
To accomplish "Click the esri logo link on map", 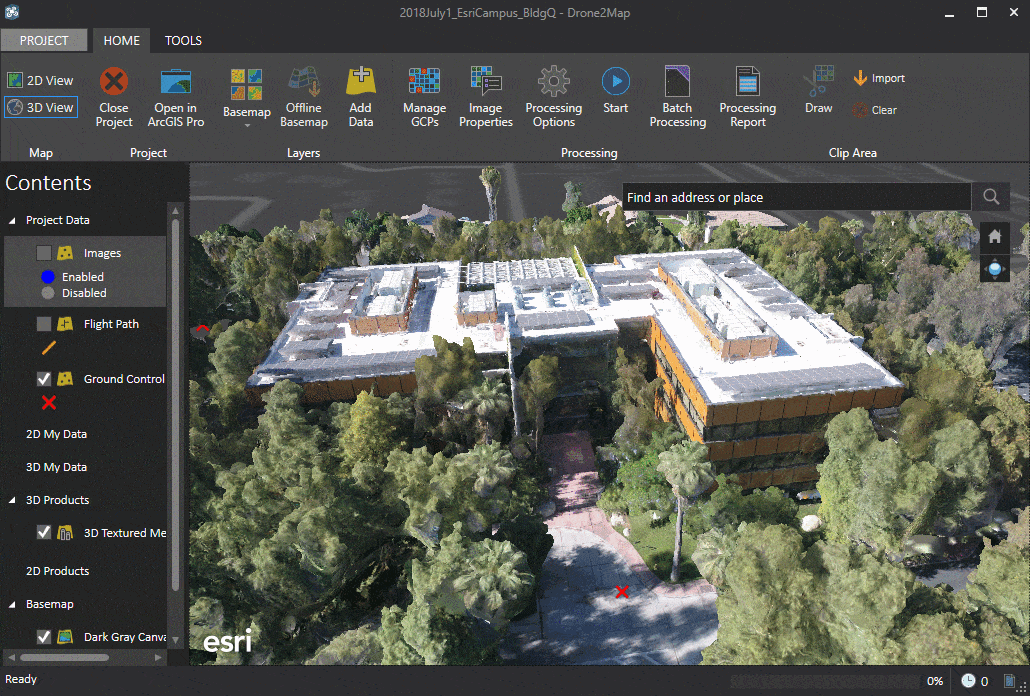I will point(227,640).
